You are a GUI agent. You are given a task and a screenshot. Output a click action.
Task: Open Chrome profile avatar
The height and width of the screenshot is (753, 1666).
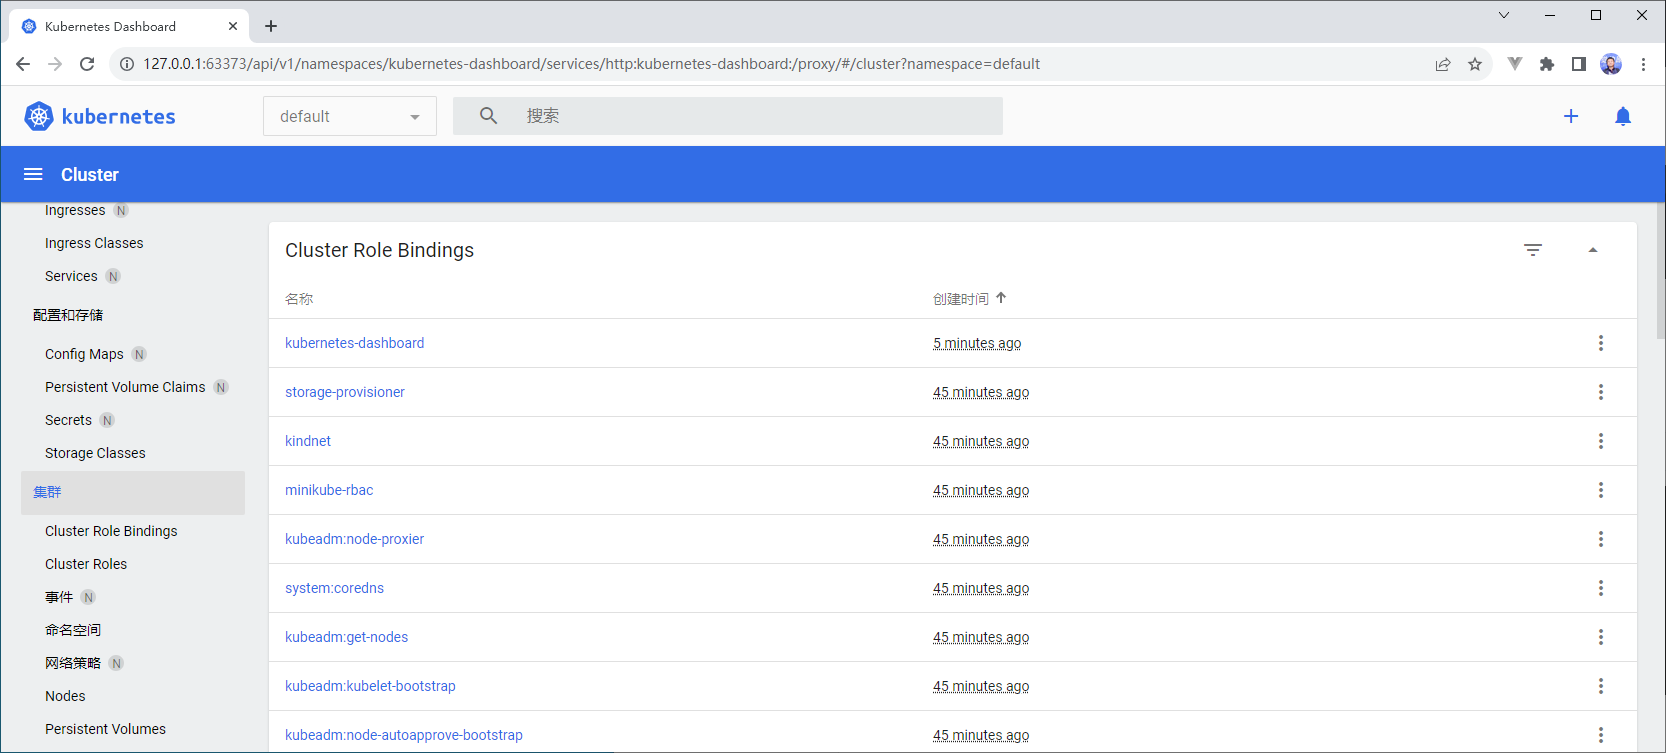[x=1611, y=64]
